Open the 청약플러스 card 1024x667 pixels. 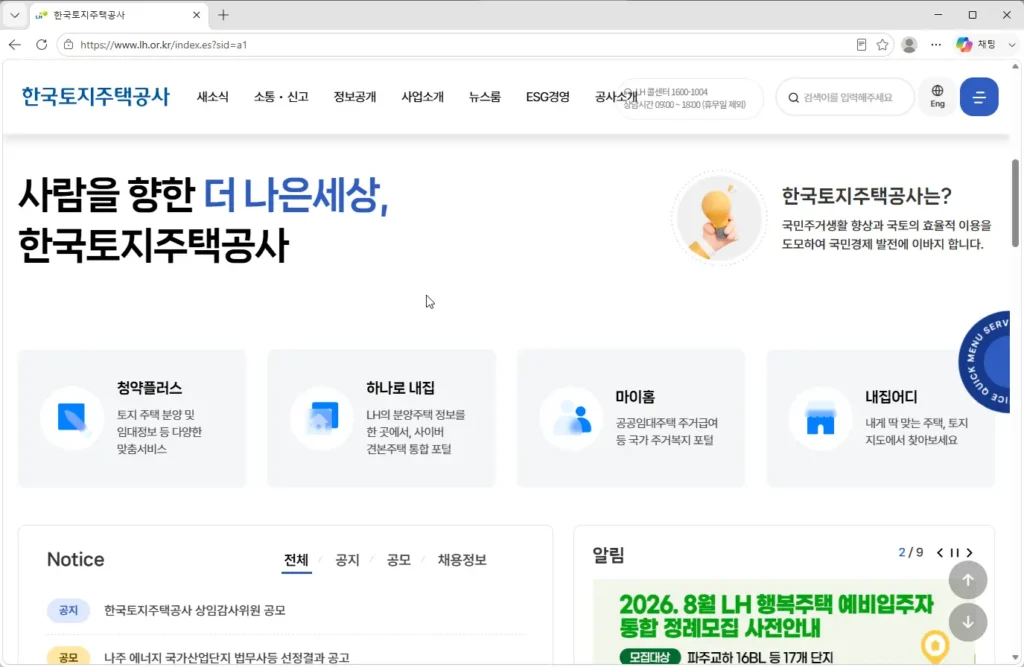[132, 418]
